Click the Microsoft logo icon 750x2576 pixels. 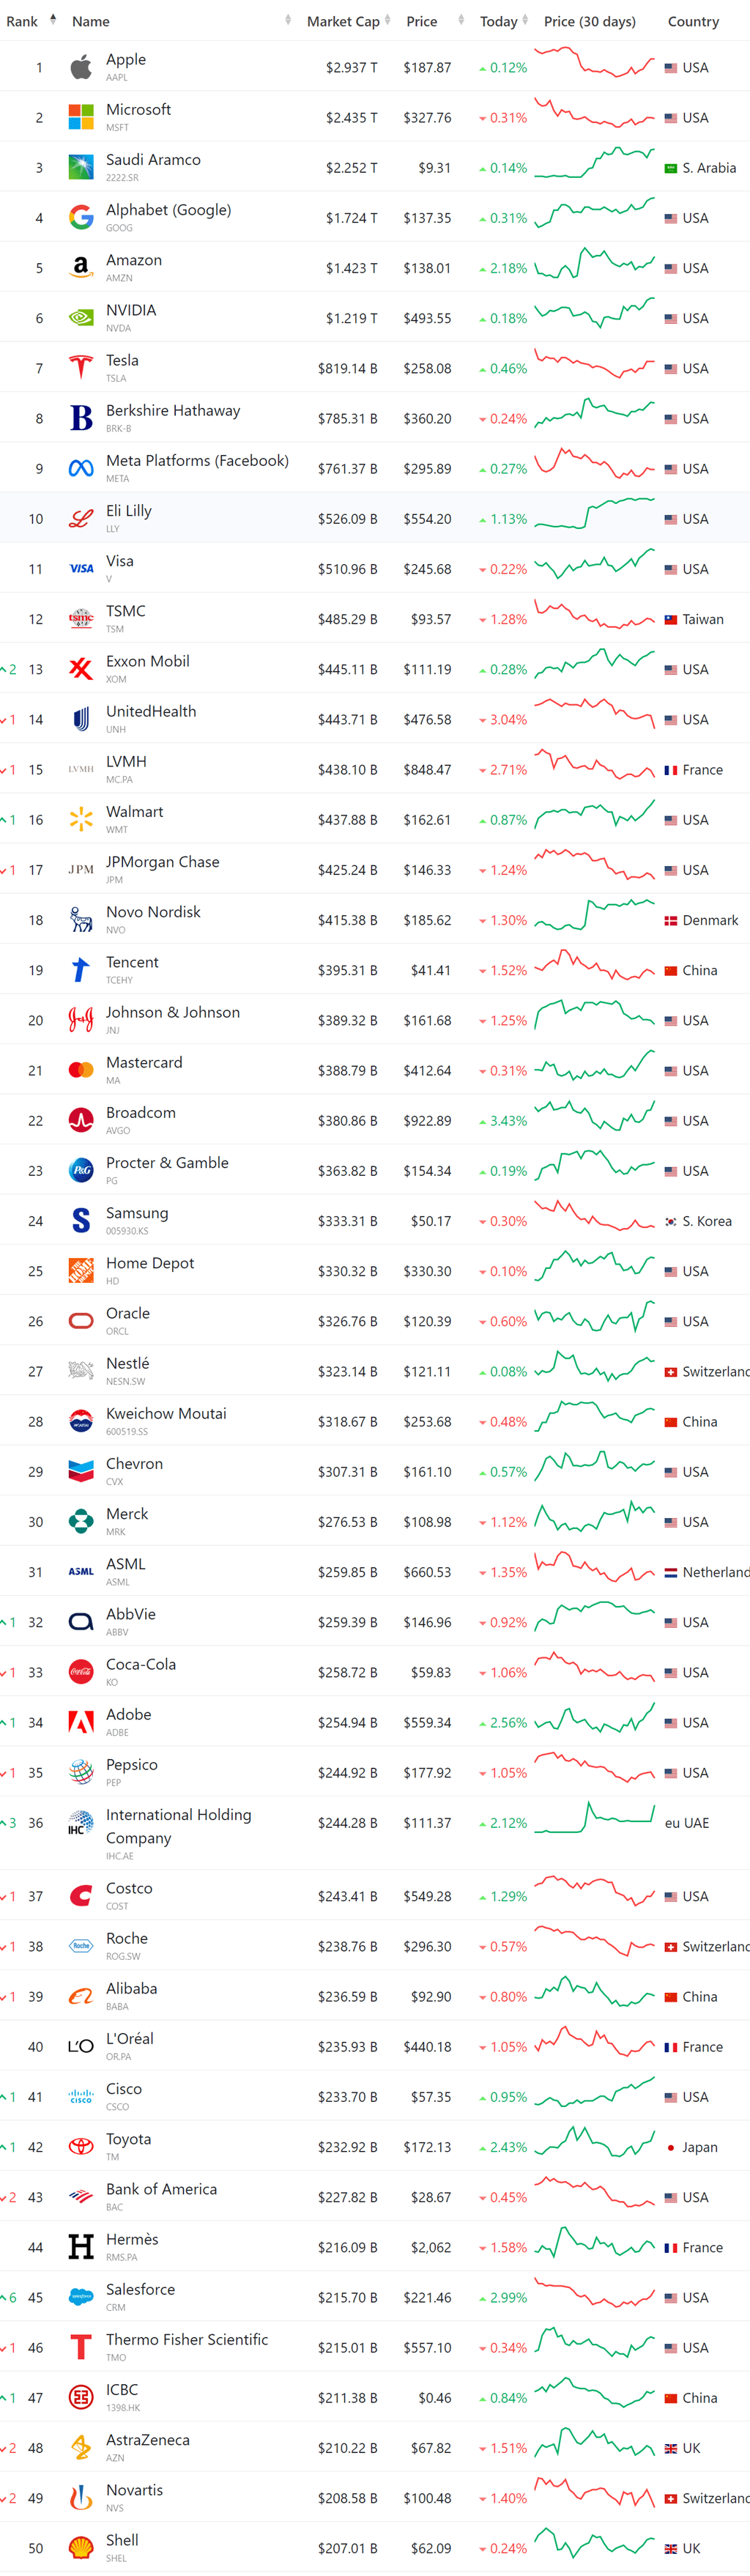(81, 118)
